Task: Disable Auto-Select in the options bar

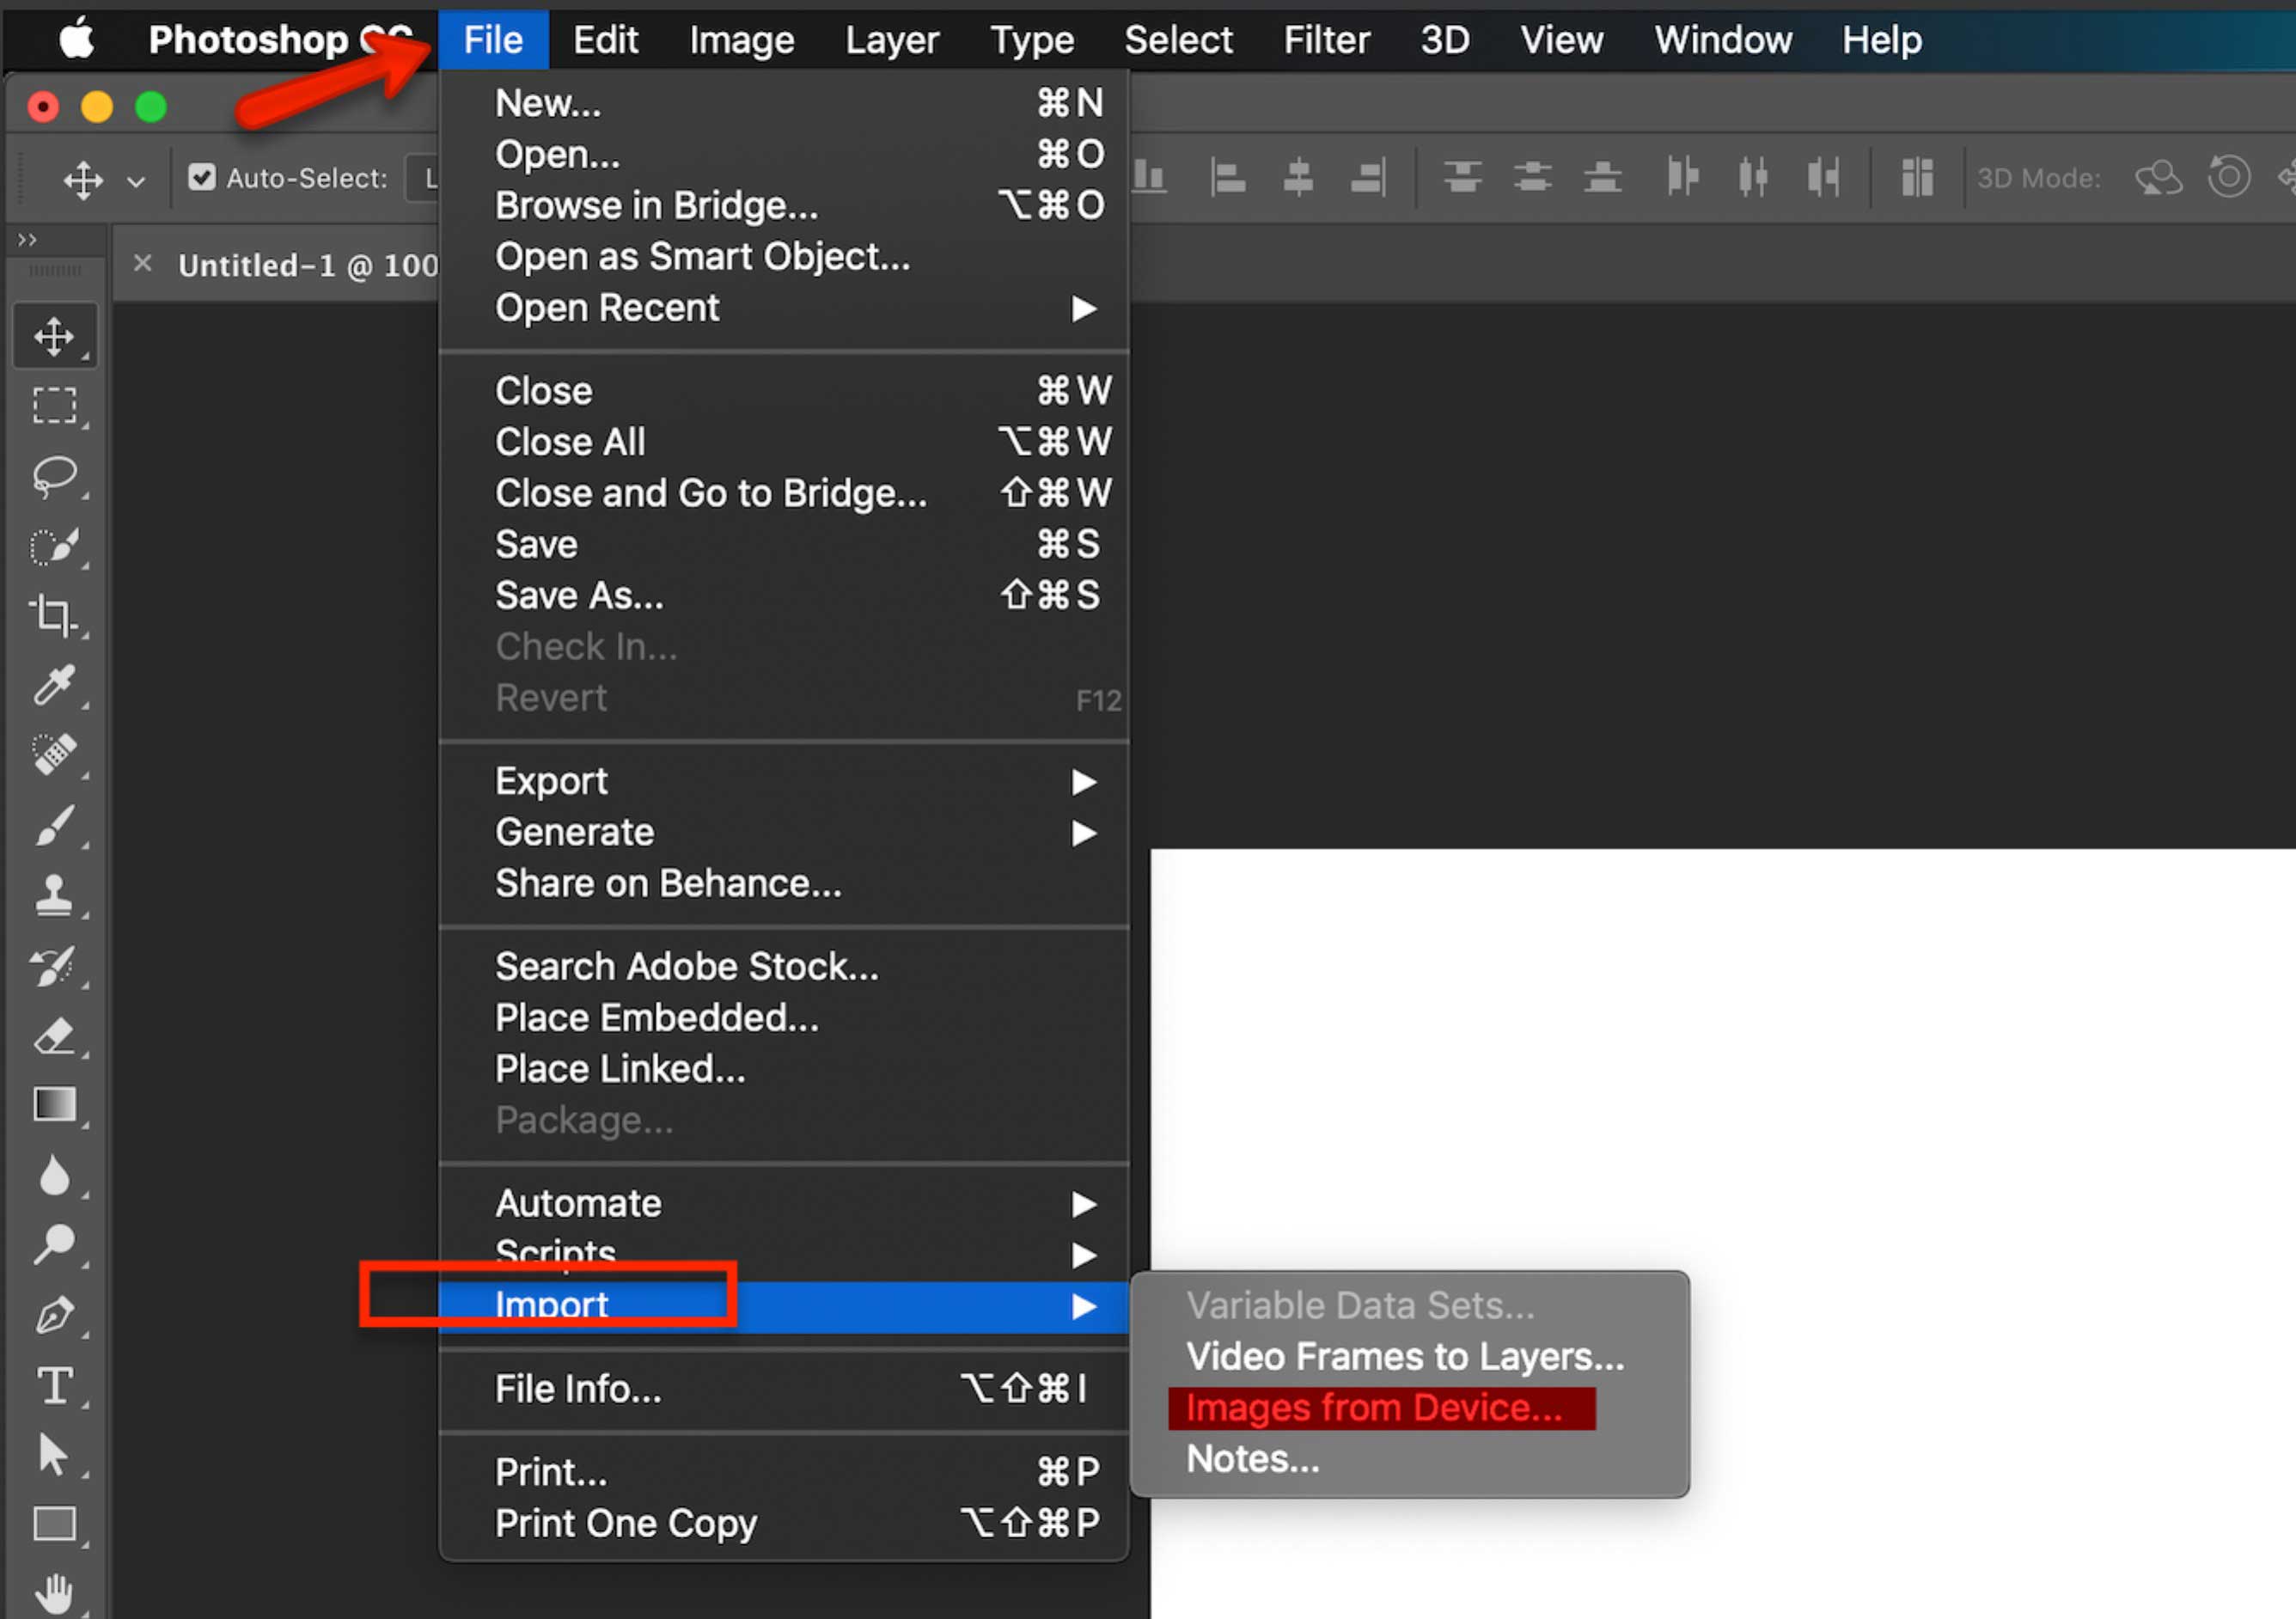Action: pyautogui.click(x=202, y=176)
